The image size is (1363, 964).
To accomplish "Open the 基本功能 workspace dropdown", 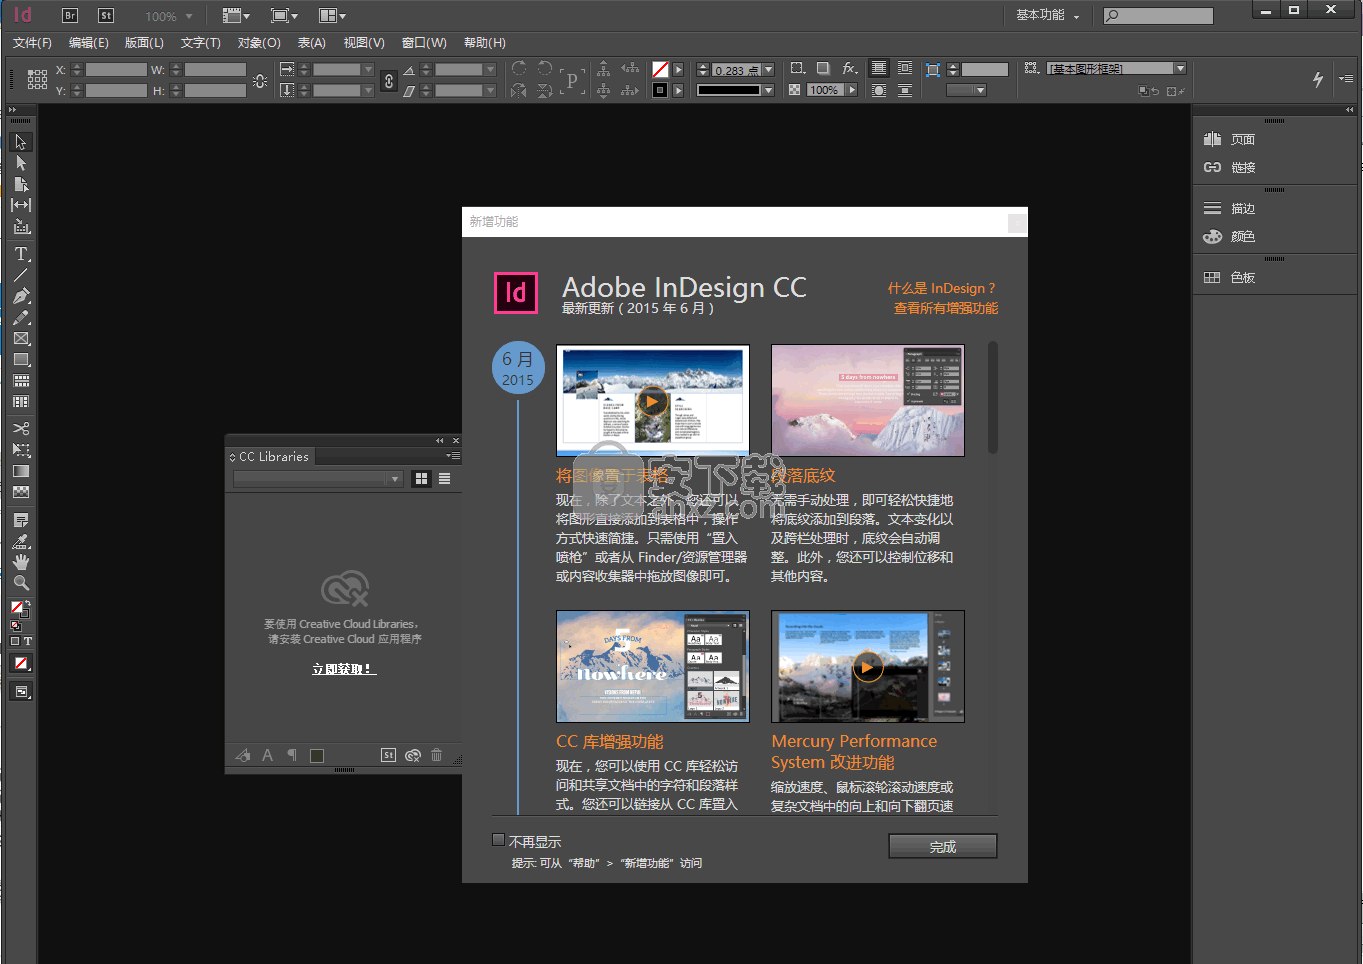I will point(1047,15).
